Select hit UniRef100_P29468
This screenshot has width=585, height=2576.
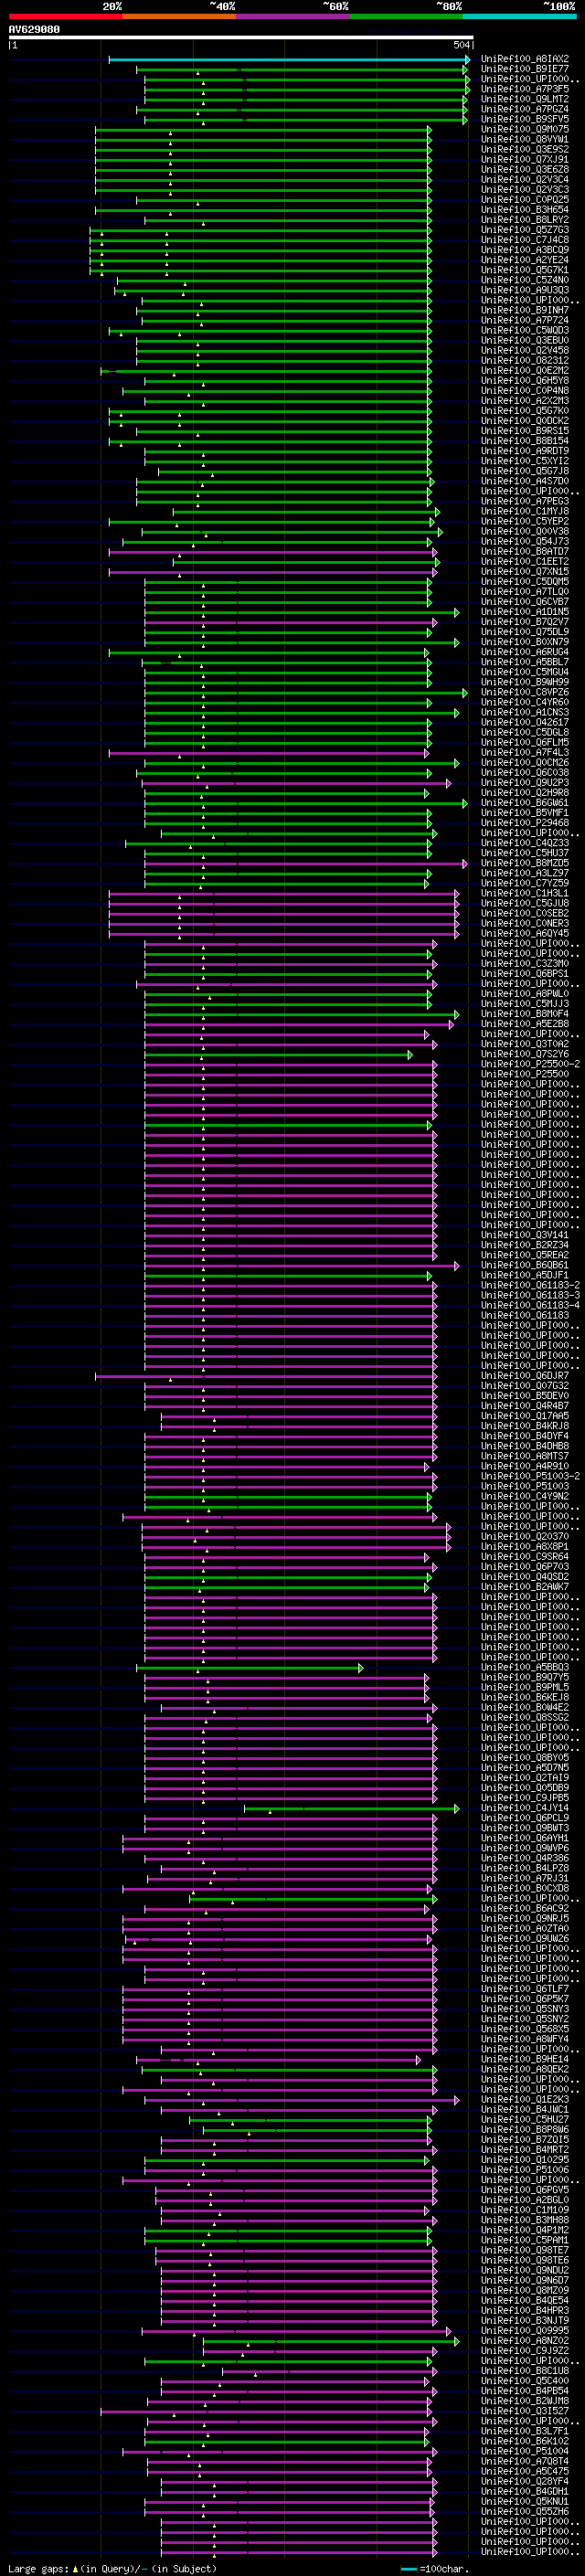(x=524, y=823)
